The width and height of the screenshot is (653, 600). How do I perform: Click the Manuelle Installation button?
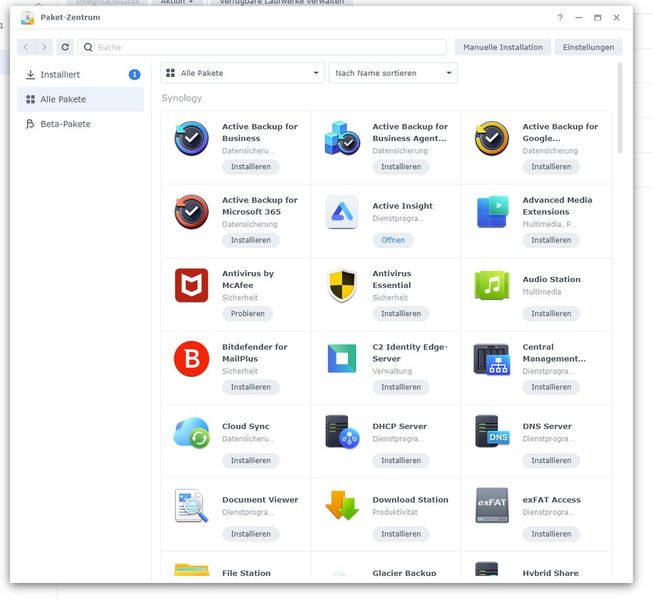[x=503, y=47]
